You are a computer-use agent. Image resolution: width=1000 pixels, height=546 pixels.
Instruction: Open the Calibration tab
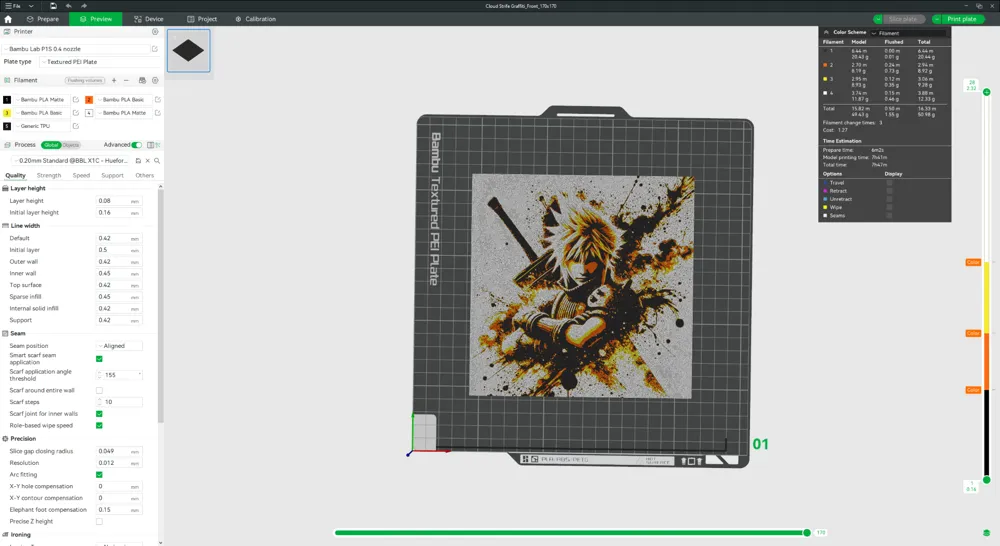pyautogui.click(x=255, y=19)
